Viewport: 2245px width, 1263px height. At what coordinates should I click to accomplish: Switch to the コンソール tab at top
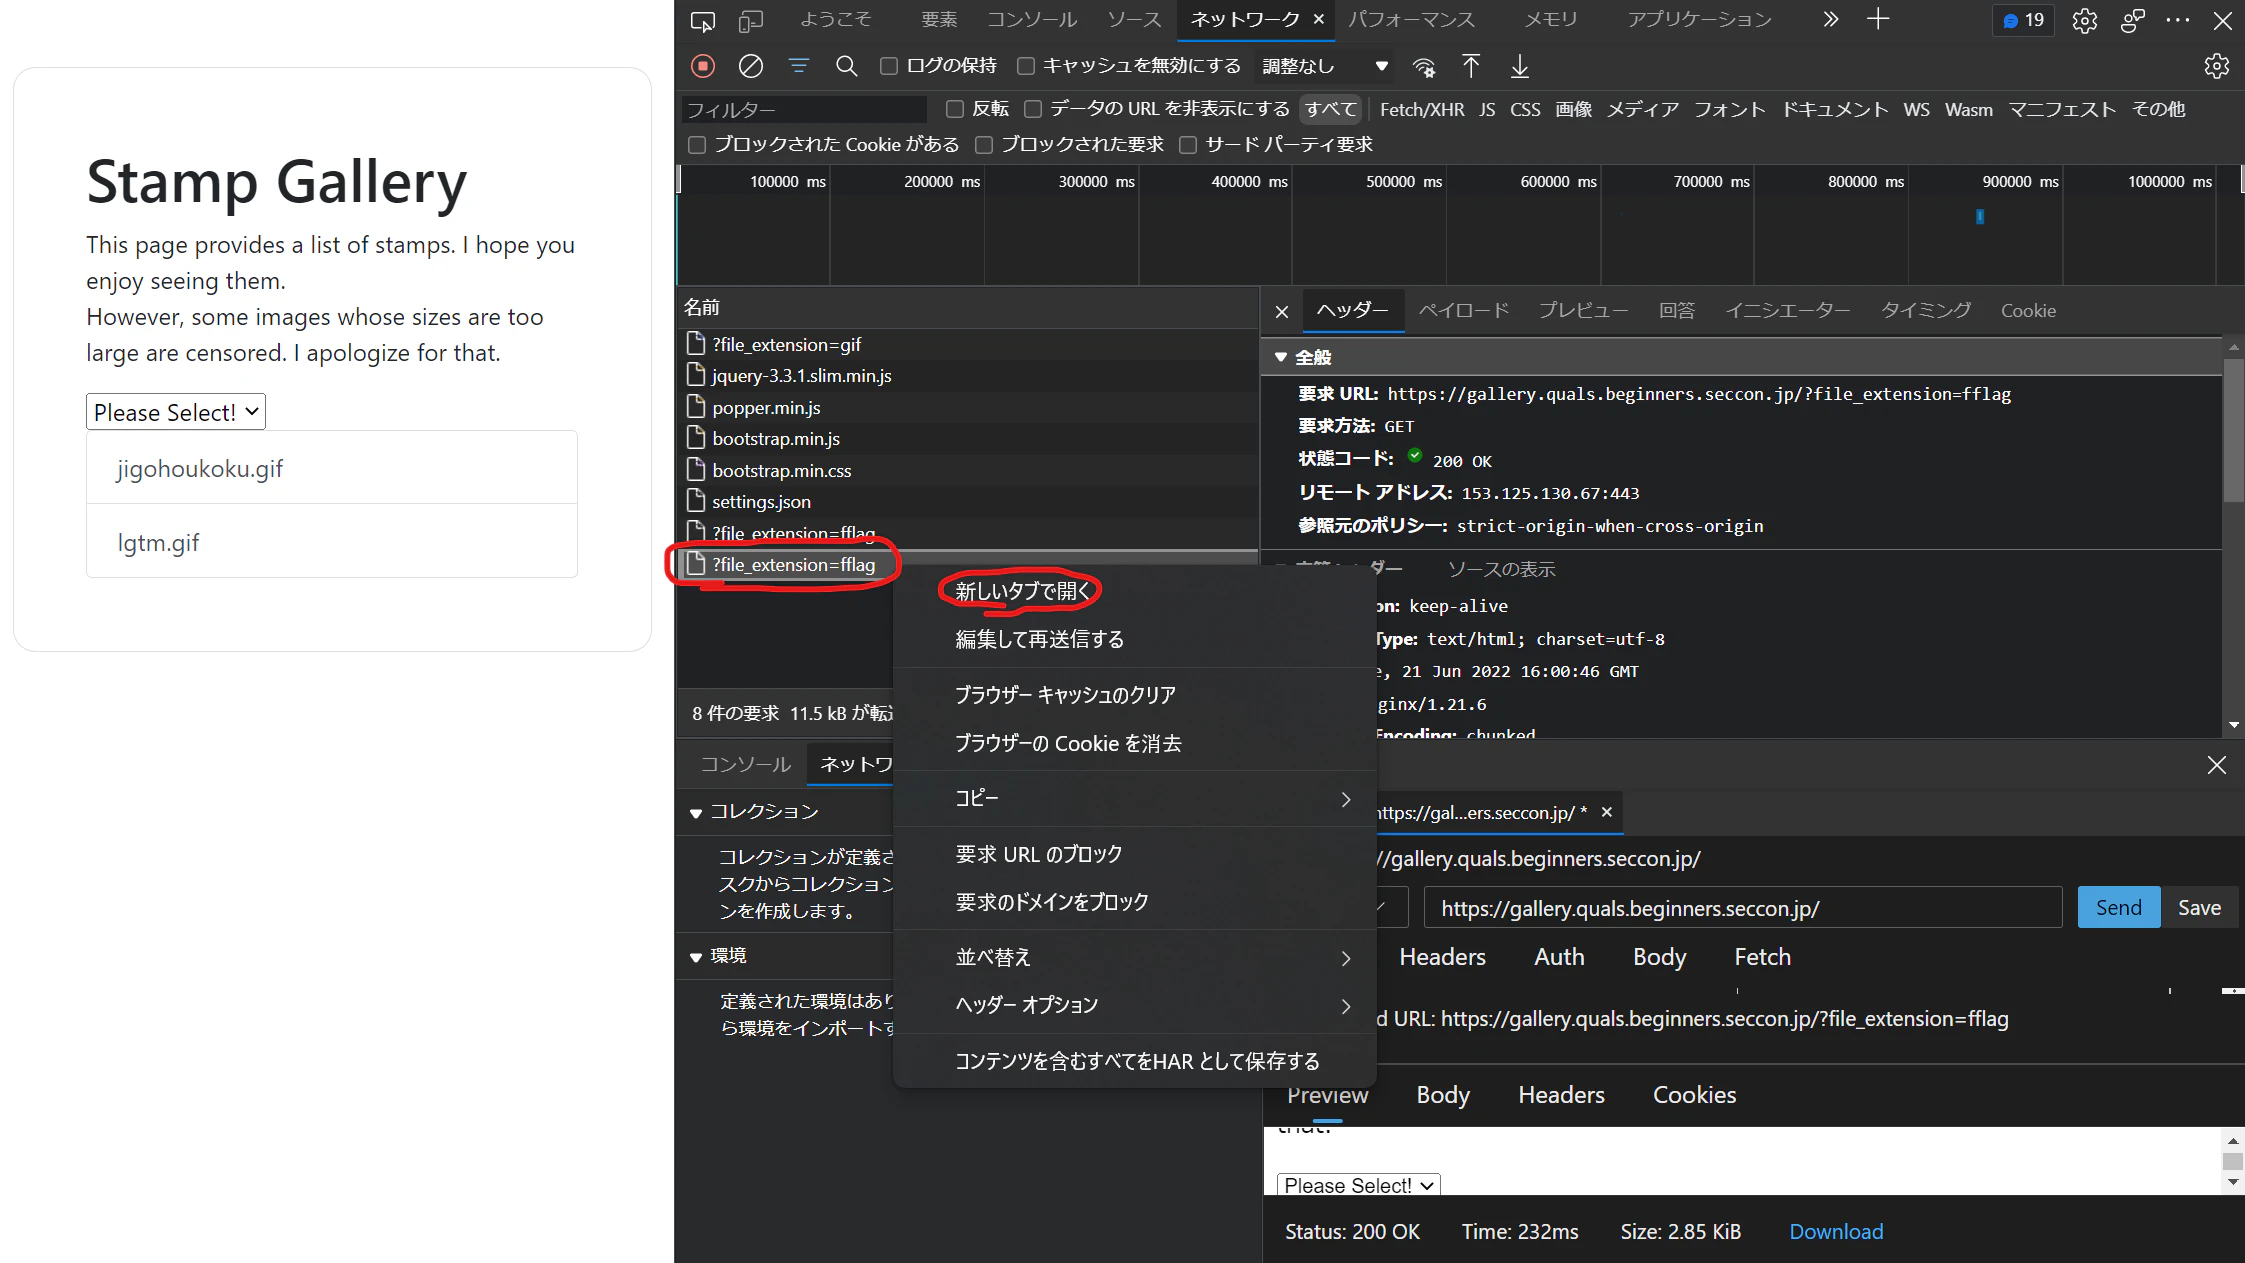[x=1032, y=20]
